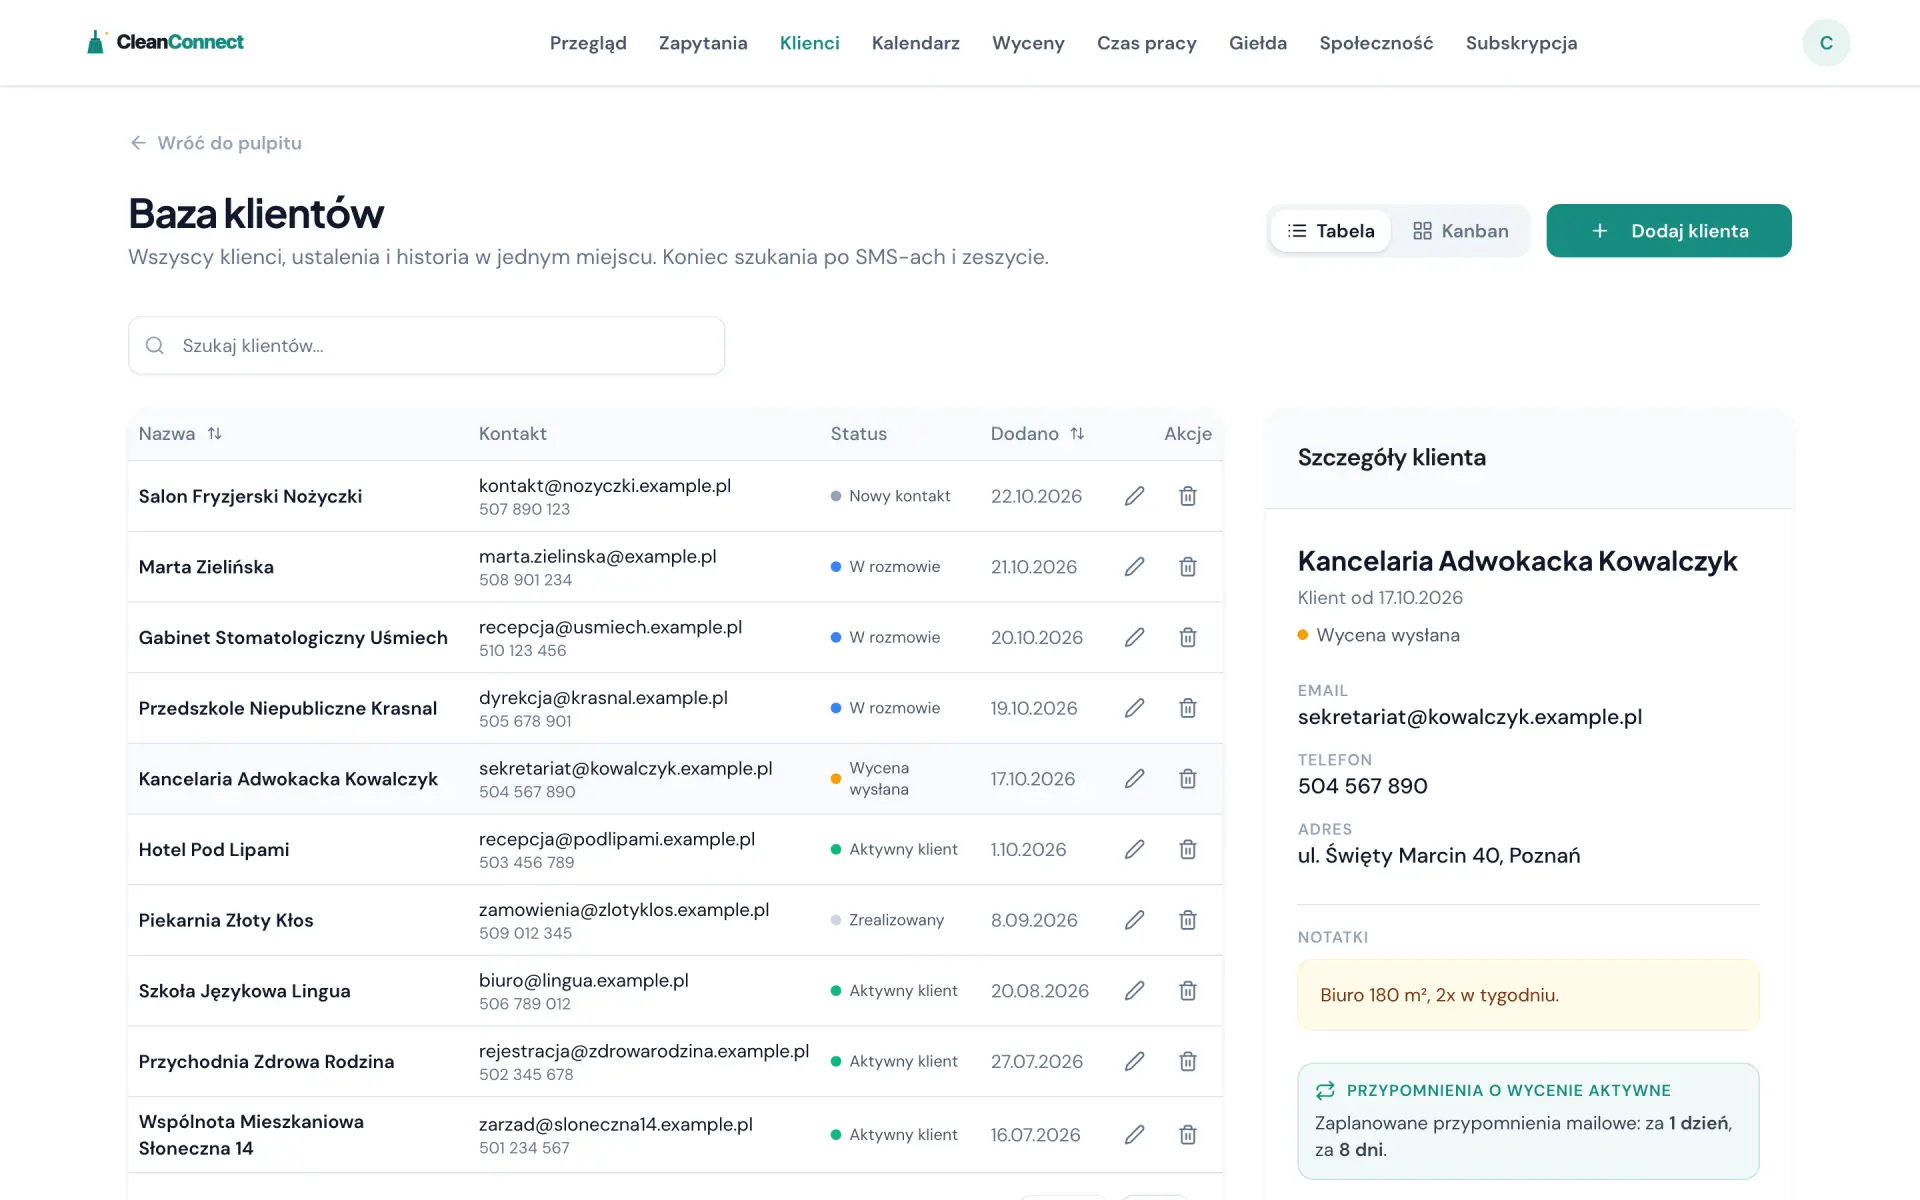Focus the Szukaj klientów search field
The image size is (1920, 1200).
point(426,346)
